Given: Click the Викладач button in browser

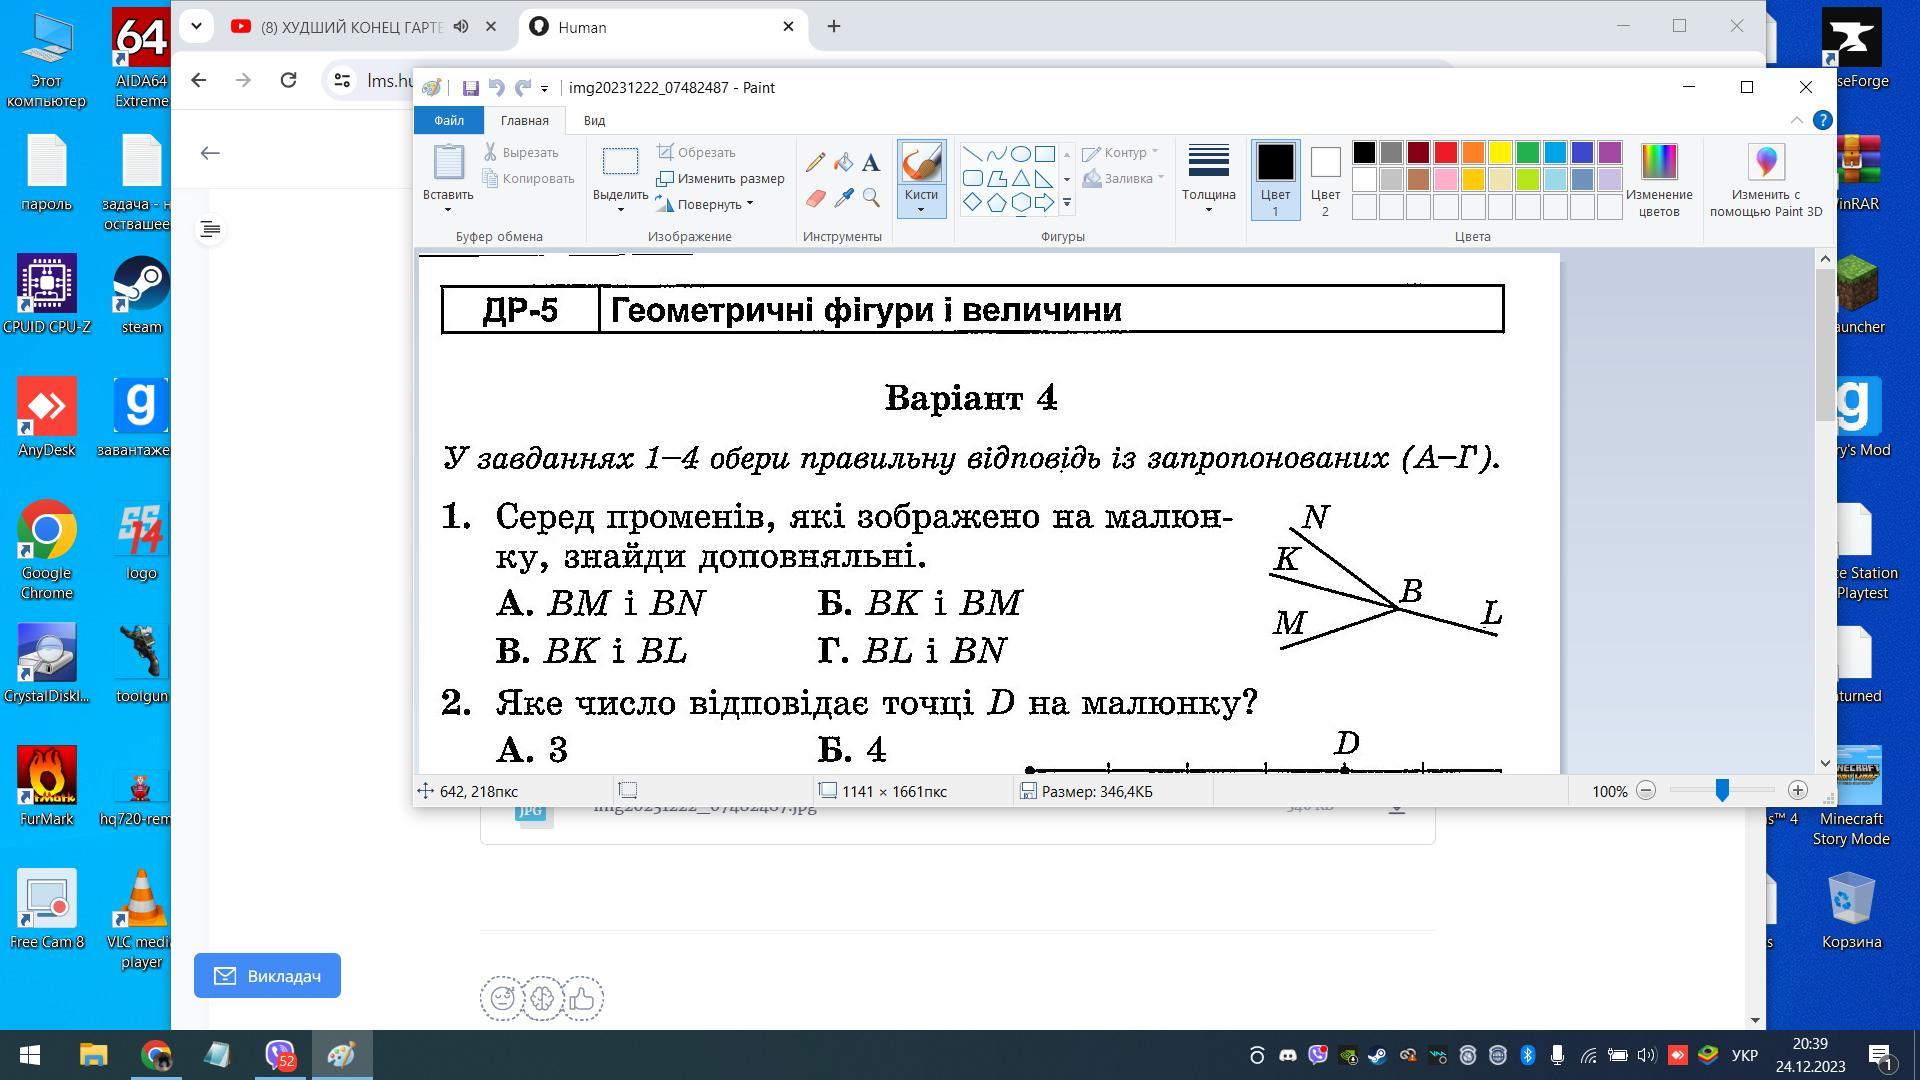Looking at the screenshot, I should 267,975.
